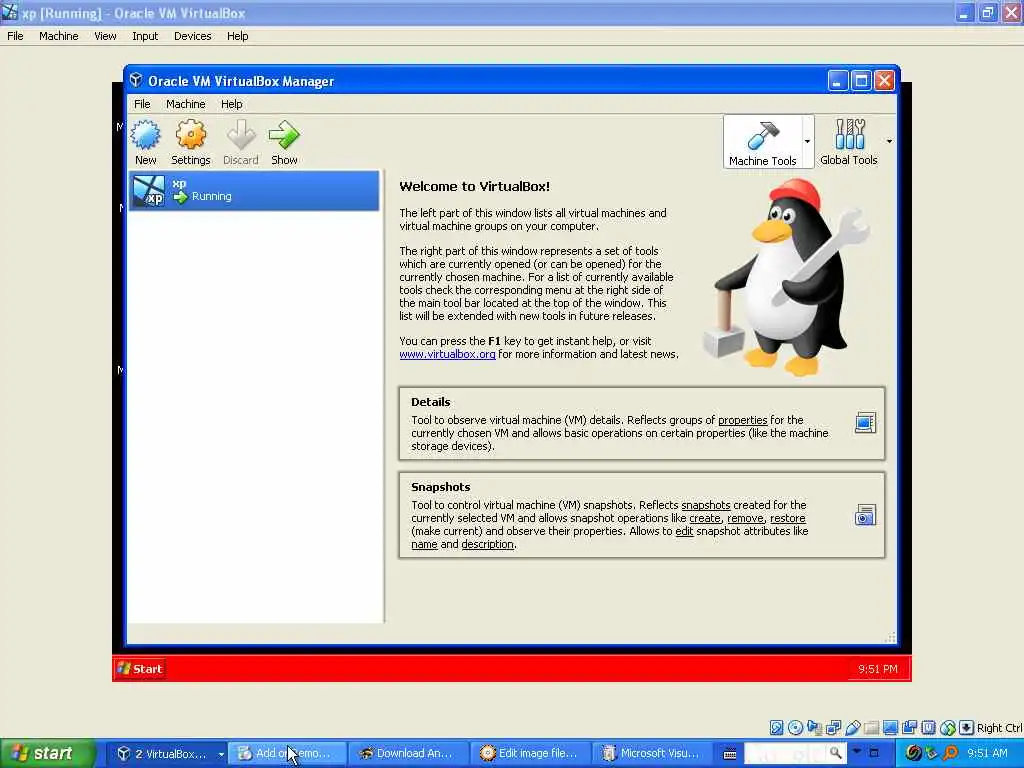Viewport: 1024px width, 768px height.
Task: Follow the 'properties' link in Details
Action: 743,420
